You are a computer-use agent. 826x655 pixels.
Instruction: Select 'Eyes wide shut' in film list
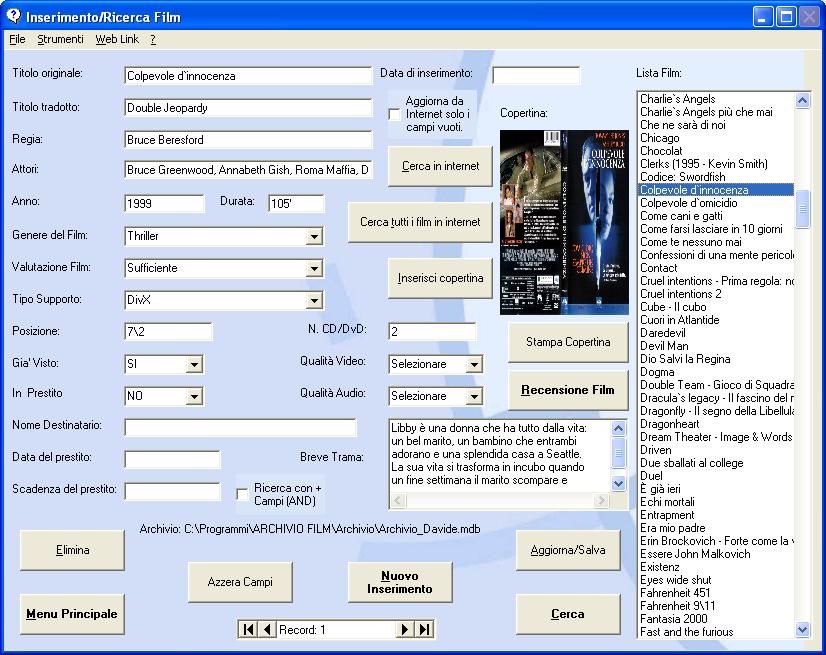point(675,580)
